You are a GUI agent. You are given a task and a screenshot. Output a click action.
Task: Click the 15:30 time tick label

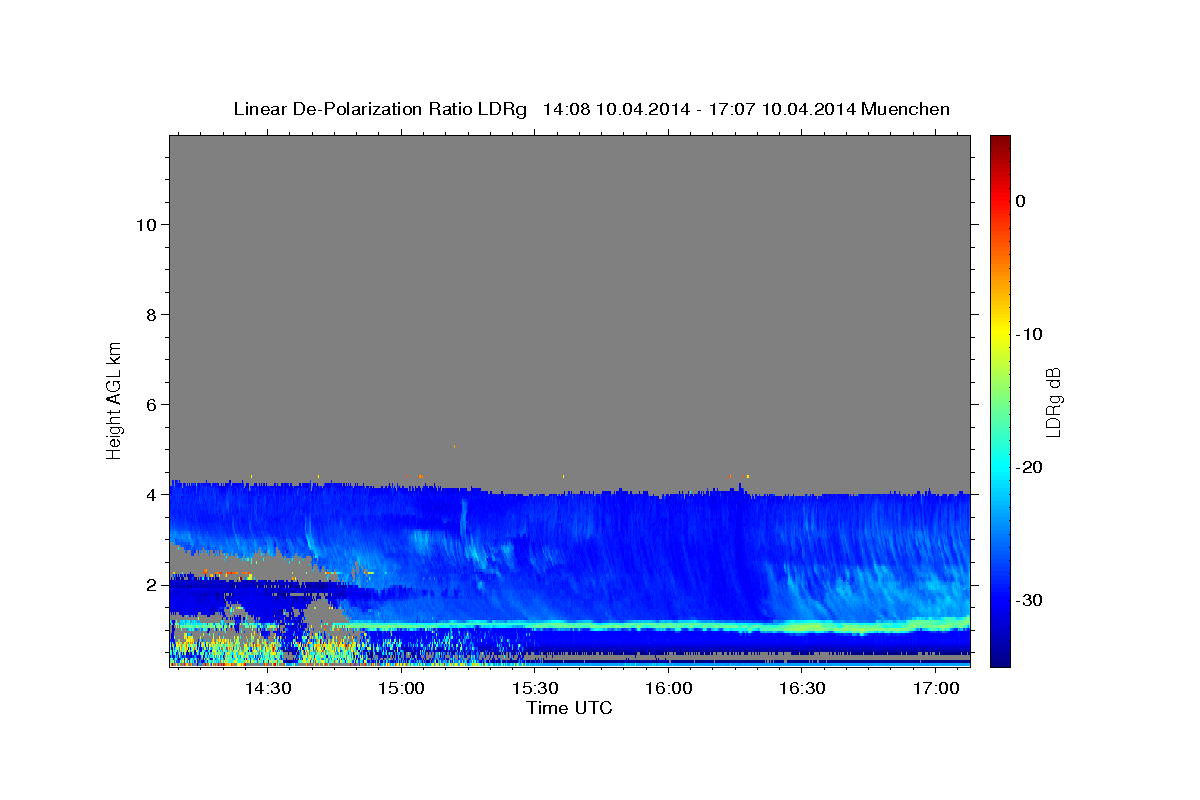535,689
